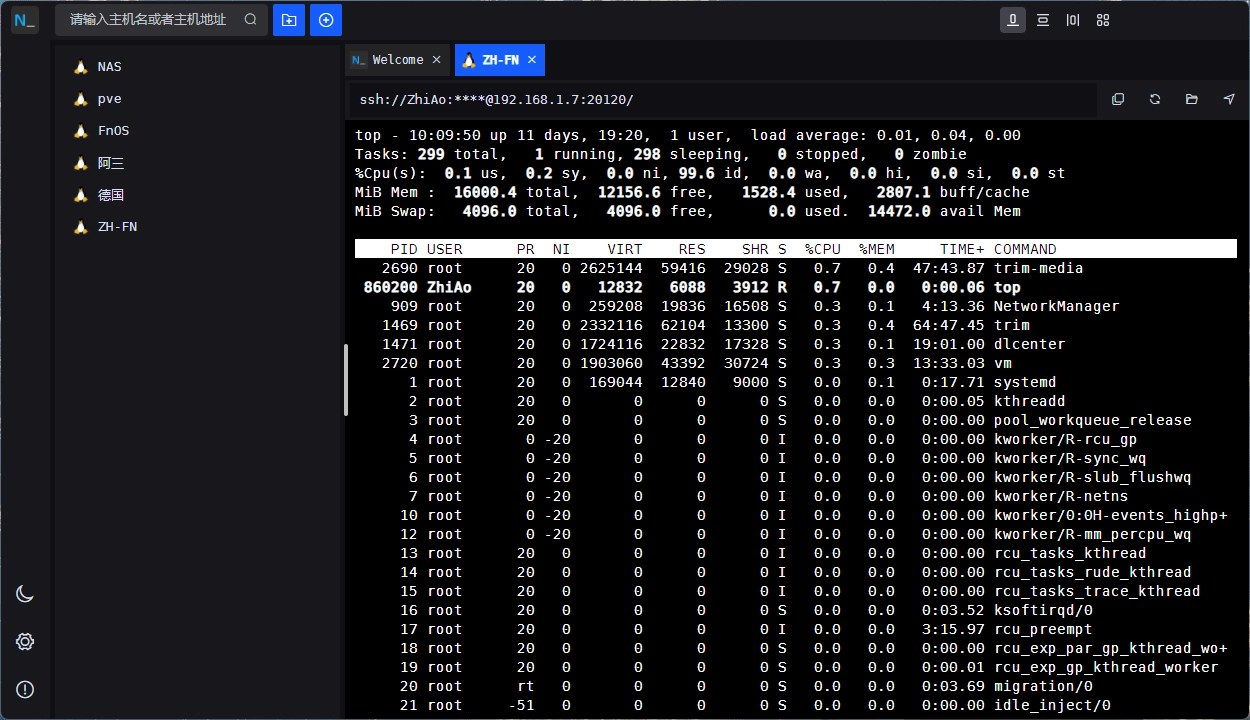Click the trim-media process name
The width and height of the screenshot is (1250, 720).
click(x=1038, y=268)
